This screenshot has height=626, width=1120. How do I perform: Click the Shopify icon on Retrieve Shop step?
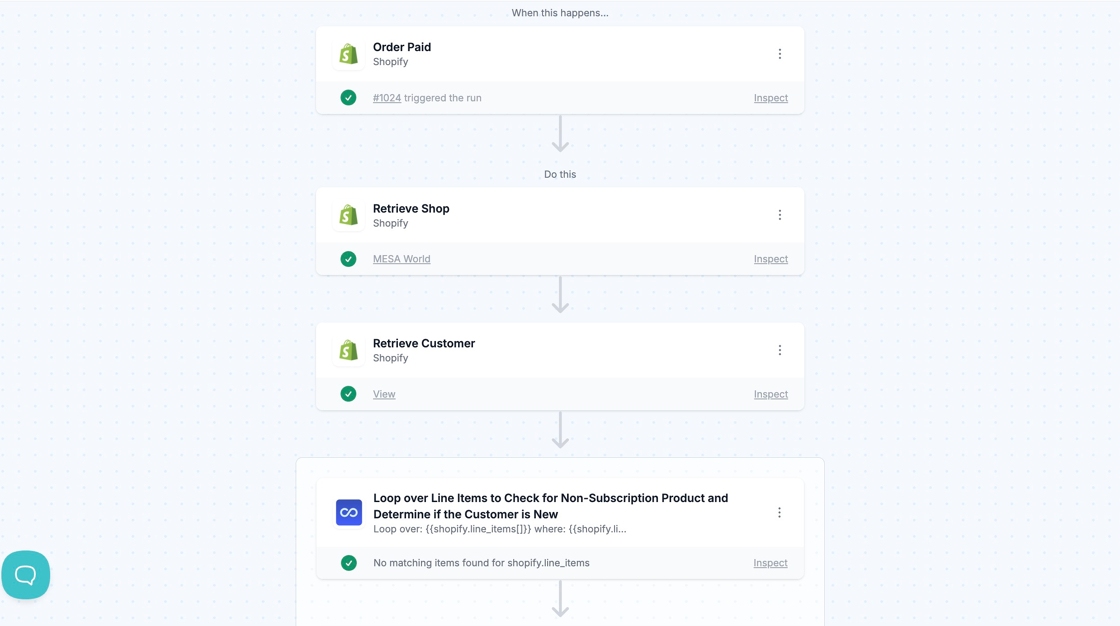click(x=348, y=215)
